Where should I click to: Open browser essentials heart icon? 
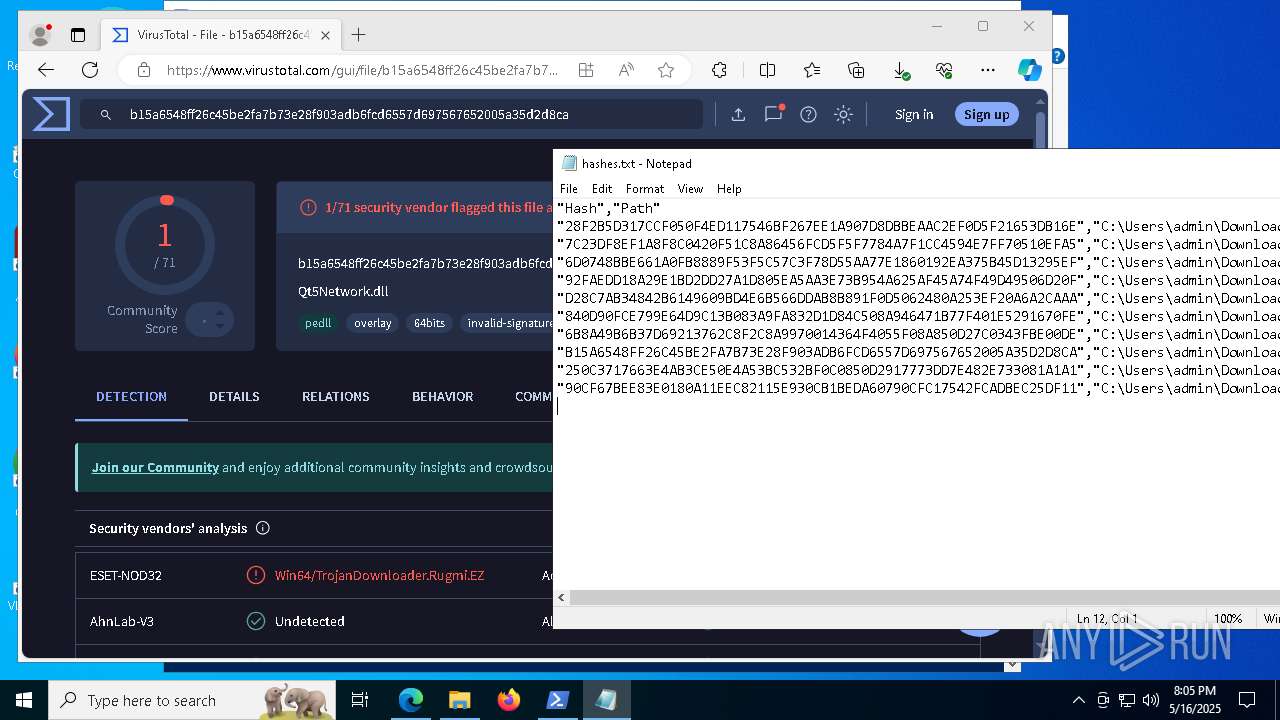click(x=944, y=70)
